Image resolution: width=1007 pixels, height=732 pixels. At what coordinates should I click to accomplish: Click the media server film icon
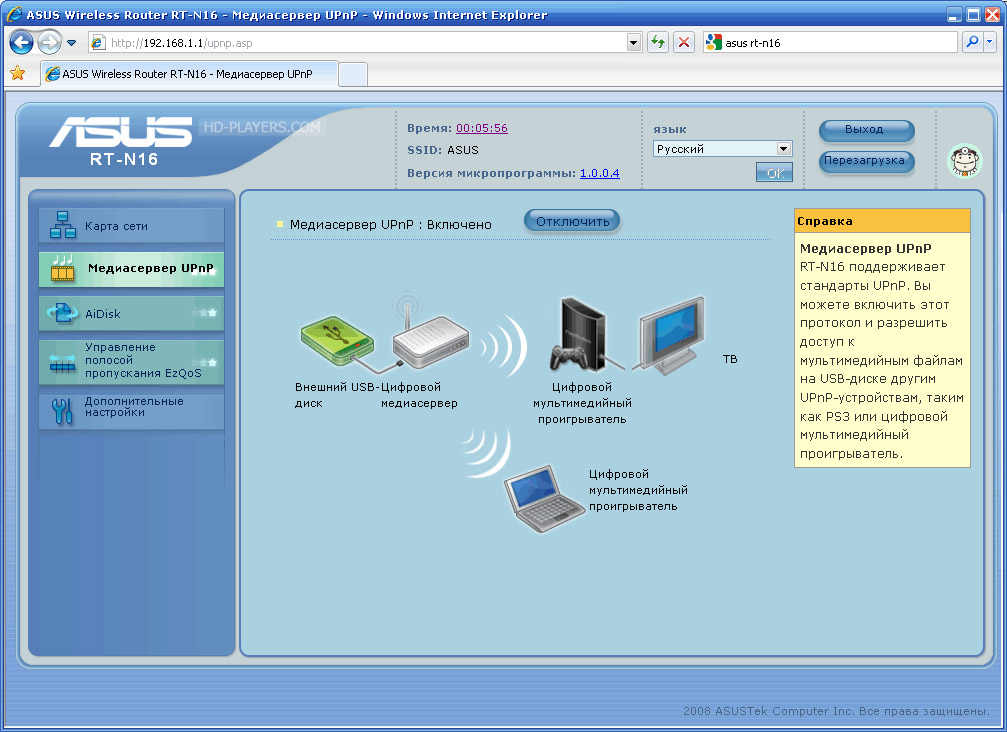63,269
